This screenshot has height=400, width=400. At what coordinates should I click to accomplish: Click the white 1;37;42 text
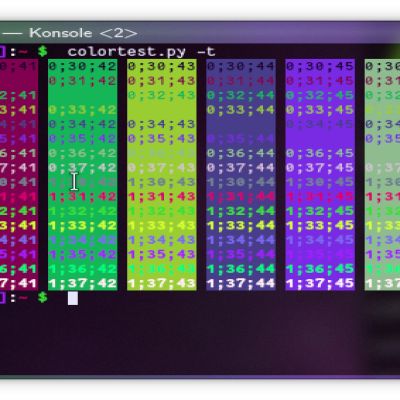click(83, 284)
